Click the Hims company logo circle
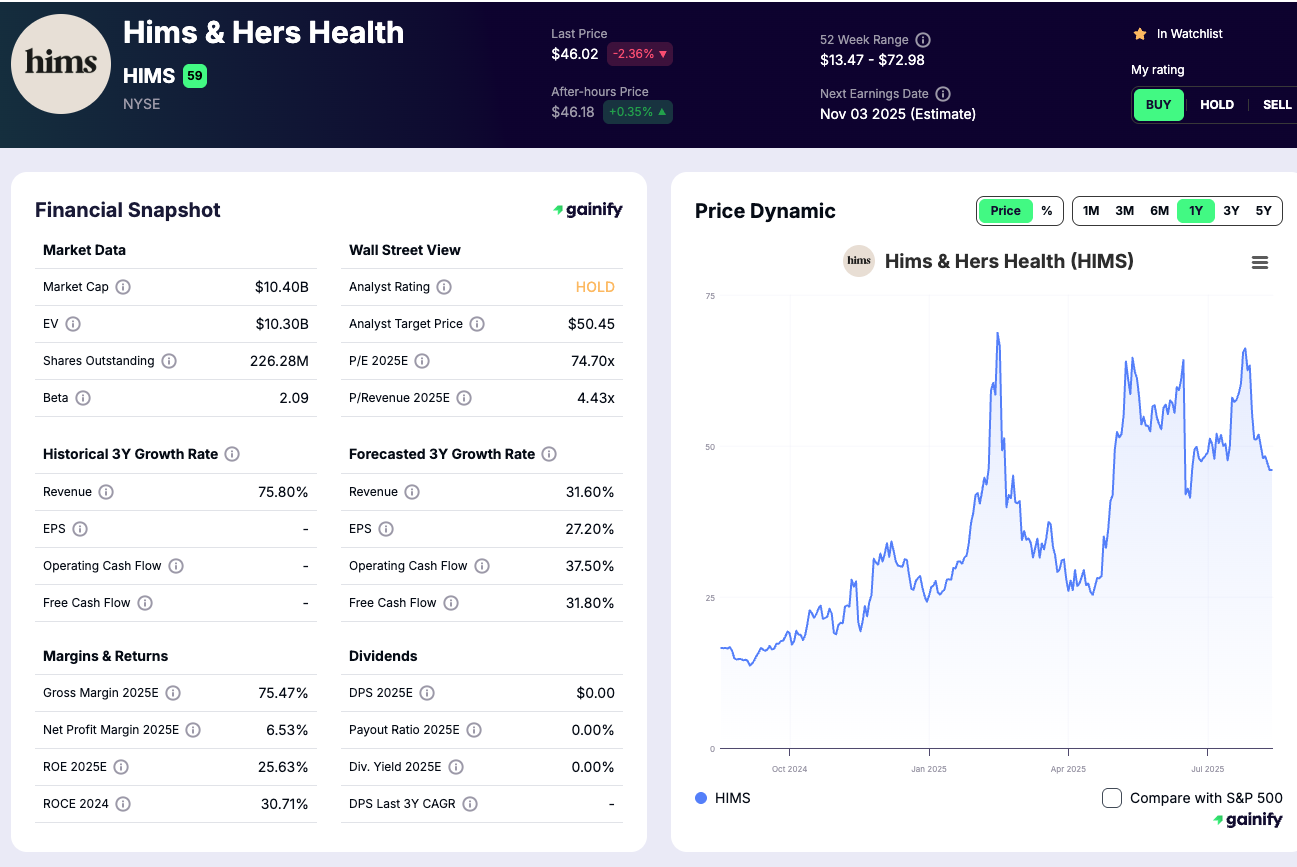Image resolution: width=1297 pixels, height=867 pixels. [x=61, y=64]
